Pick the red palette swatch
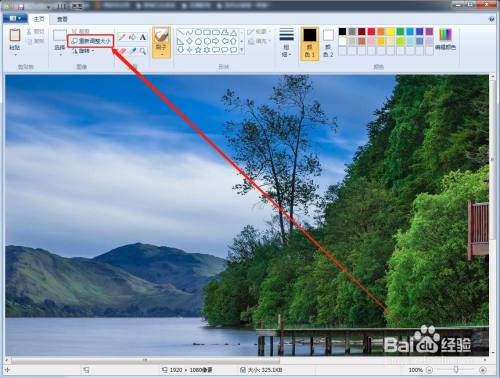The height and width of the screenshot is (378, 500). click(371, 32)
